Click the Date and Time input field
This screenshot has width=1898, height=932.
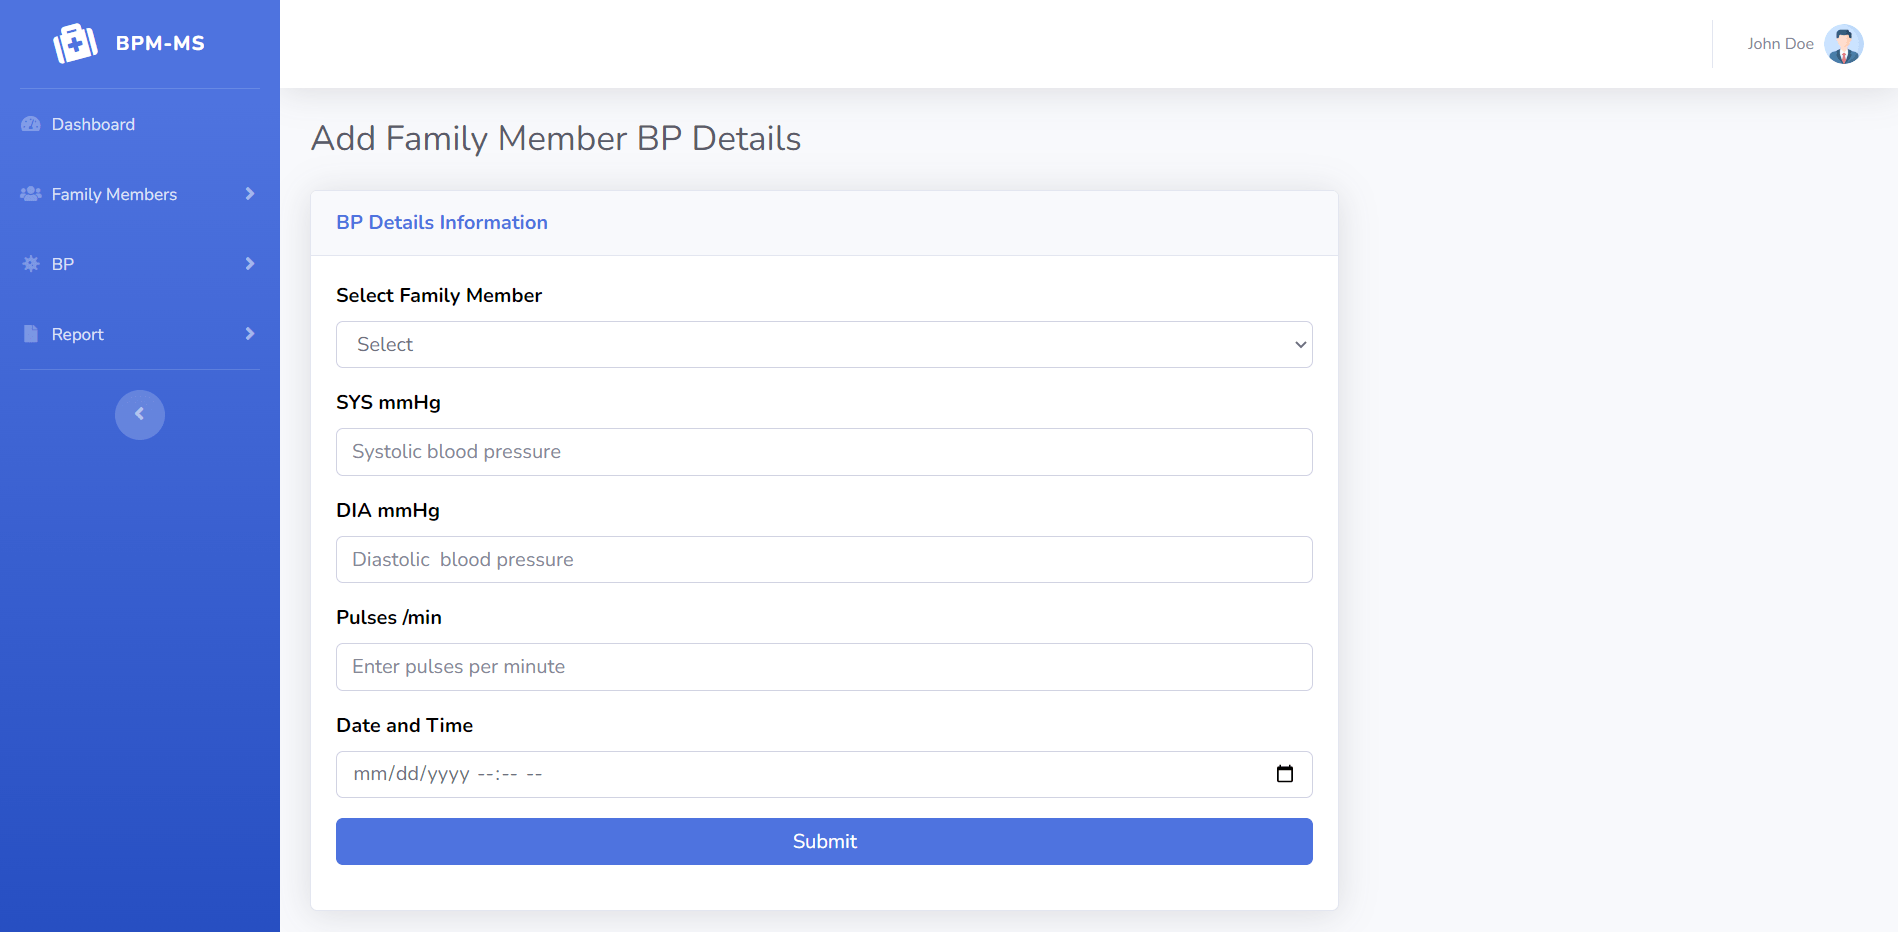[800, 774]
